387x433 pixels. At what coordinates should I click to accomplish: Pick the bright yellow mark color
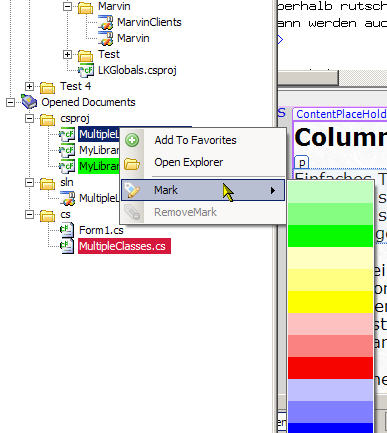[330, 302]
